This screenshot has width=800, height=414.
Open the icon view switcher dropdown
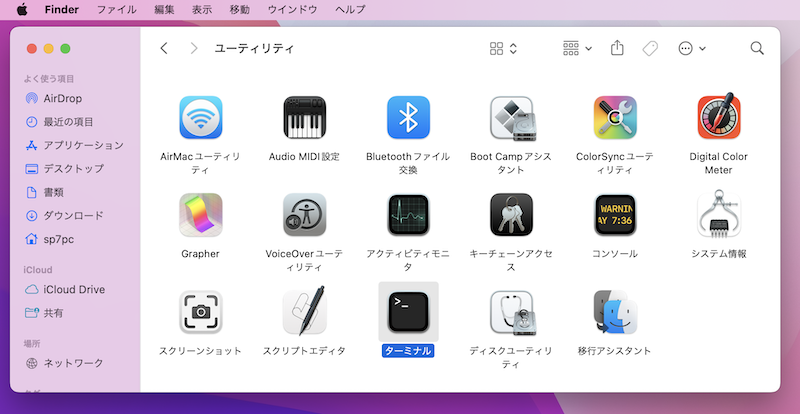pyautogui.click(x=503, y=48)
